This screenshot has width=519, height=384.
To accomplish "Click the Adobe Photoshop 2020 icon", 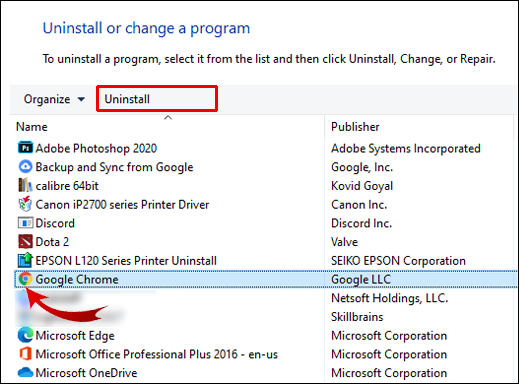I will (25, 148).
